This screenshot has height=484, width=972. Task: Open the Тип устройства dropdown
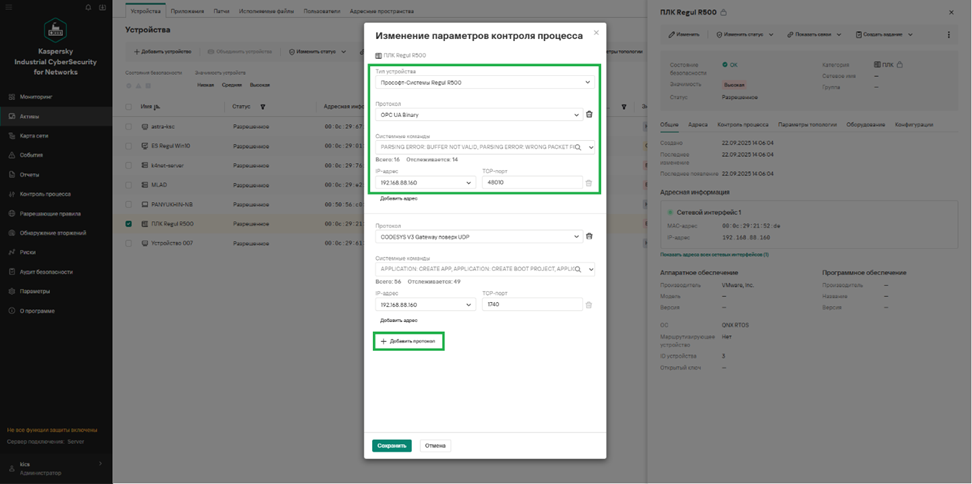[485, 82]
